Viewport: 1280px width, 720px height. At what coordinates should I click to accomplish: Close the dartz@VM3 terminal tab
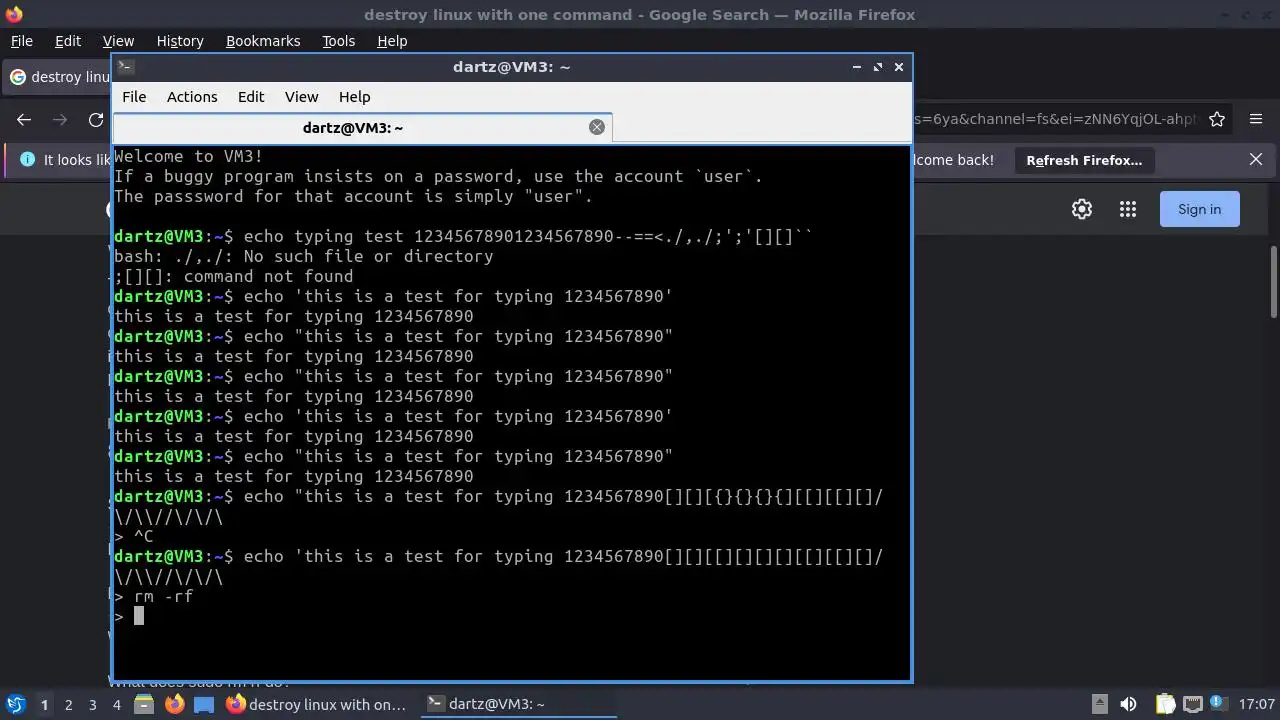point(597,127)
